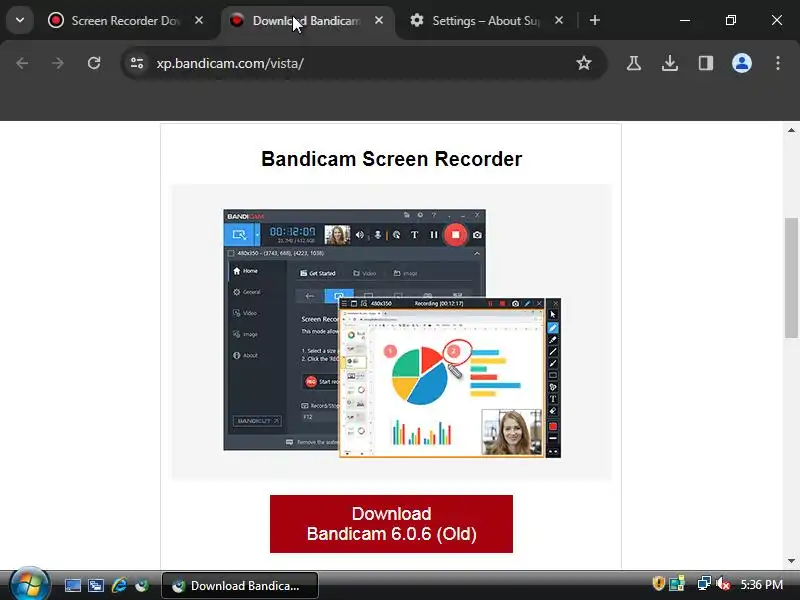Switch to the Settings – About tab
800x600 pixels.
point(485,21)
